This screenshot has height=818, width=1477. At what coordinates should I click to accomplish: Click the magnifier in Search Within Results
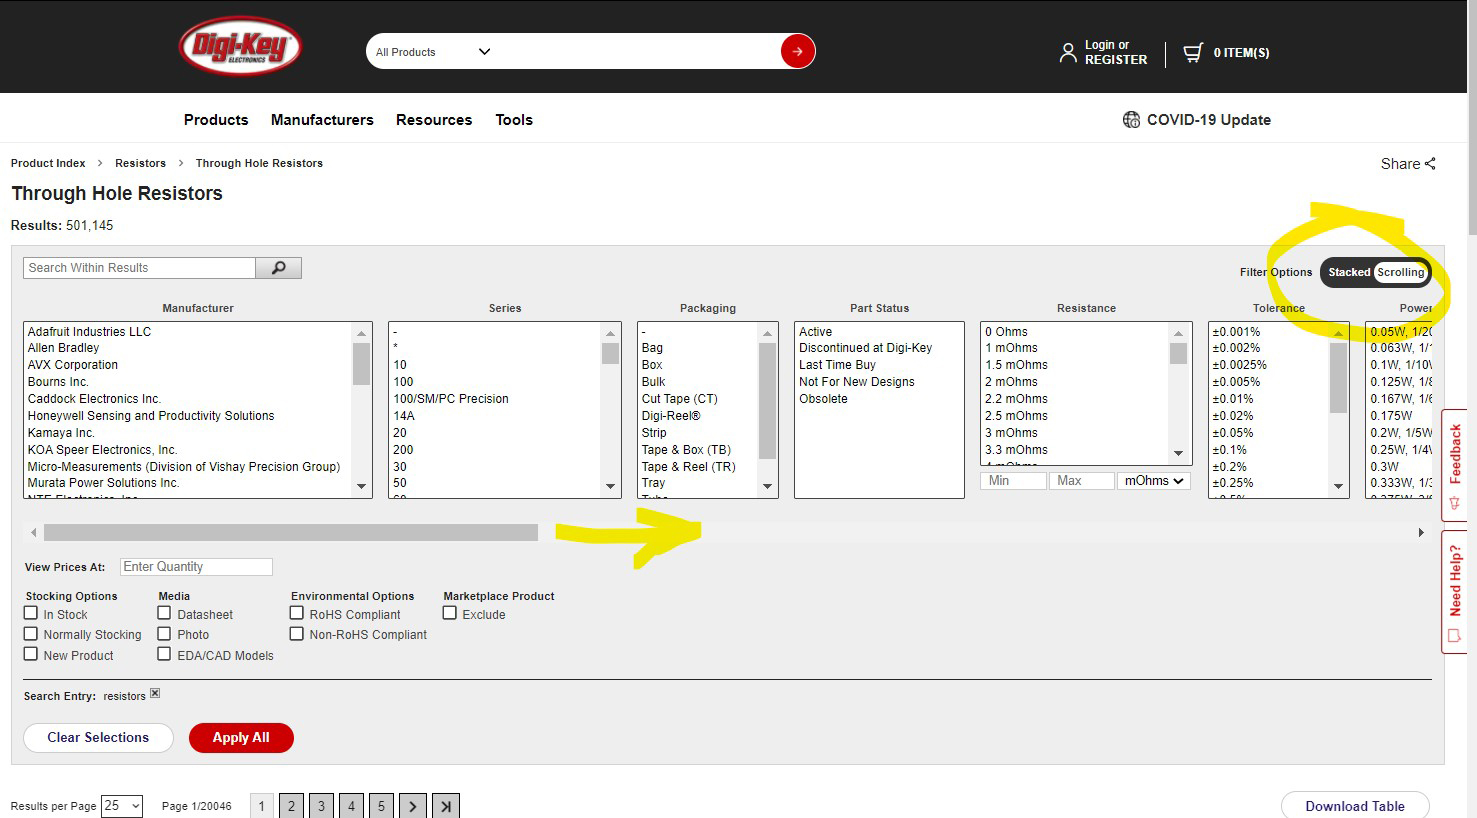pyautogui.click(x=278, y=267)
